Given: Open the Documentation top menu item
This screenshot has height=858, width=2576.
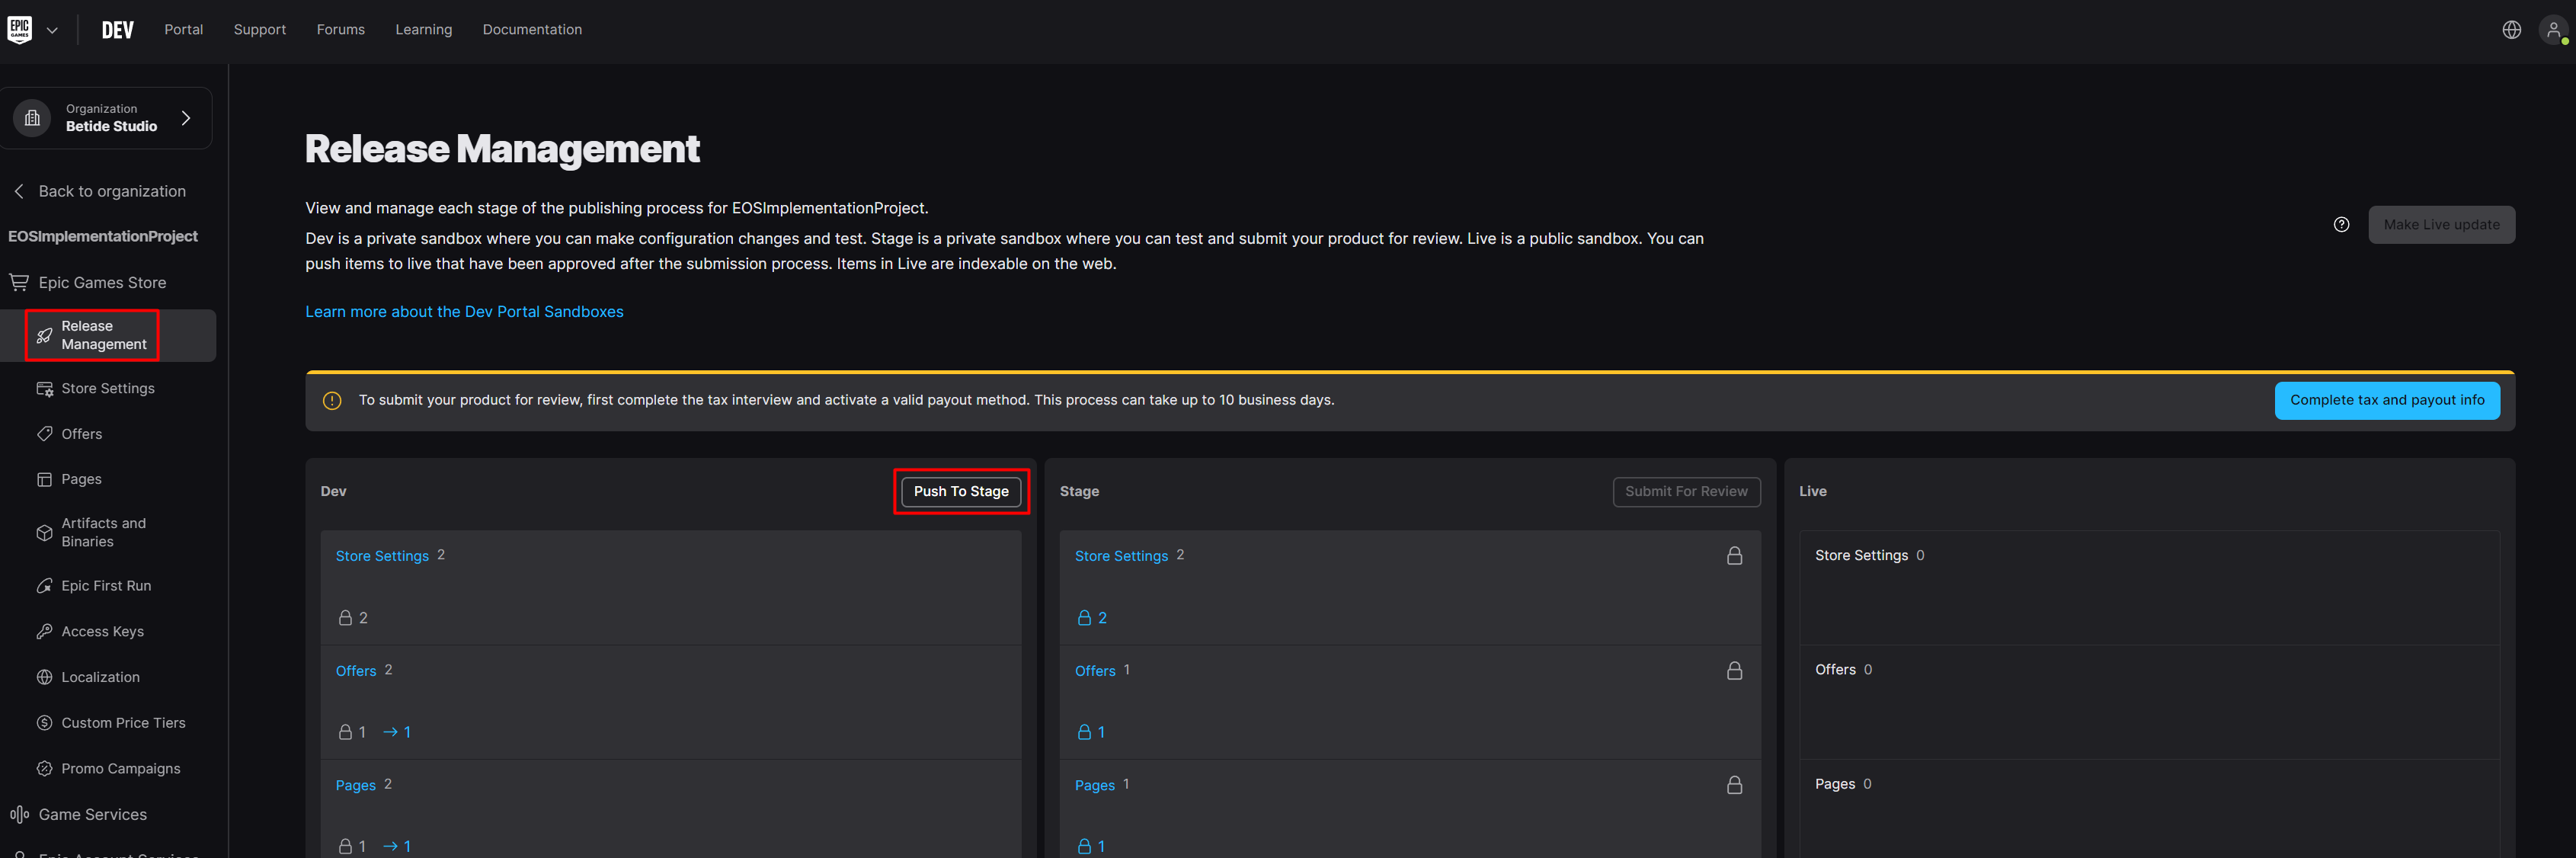Looking at the screenshot, I should click(532, 30).
